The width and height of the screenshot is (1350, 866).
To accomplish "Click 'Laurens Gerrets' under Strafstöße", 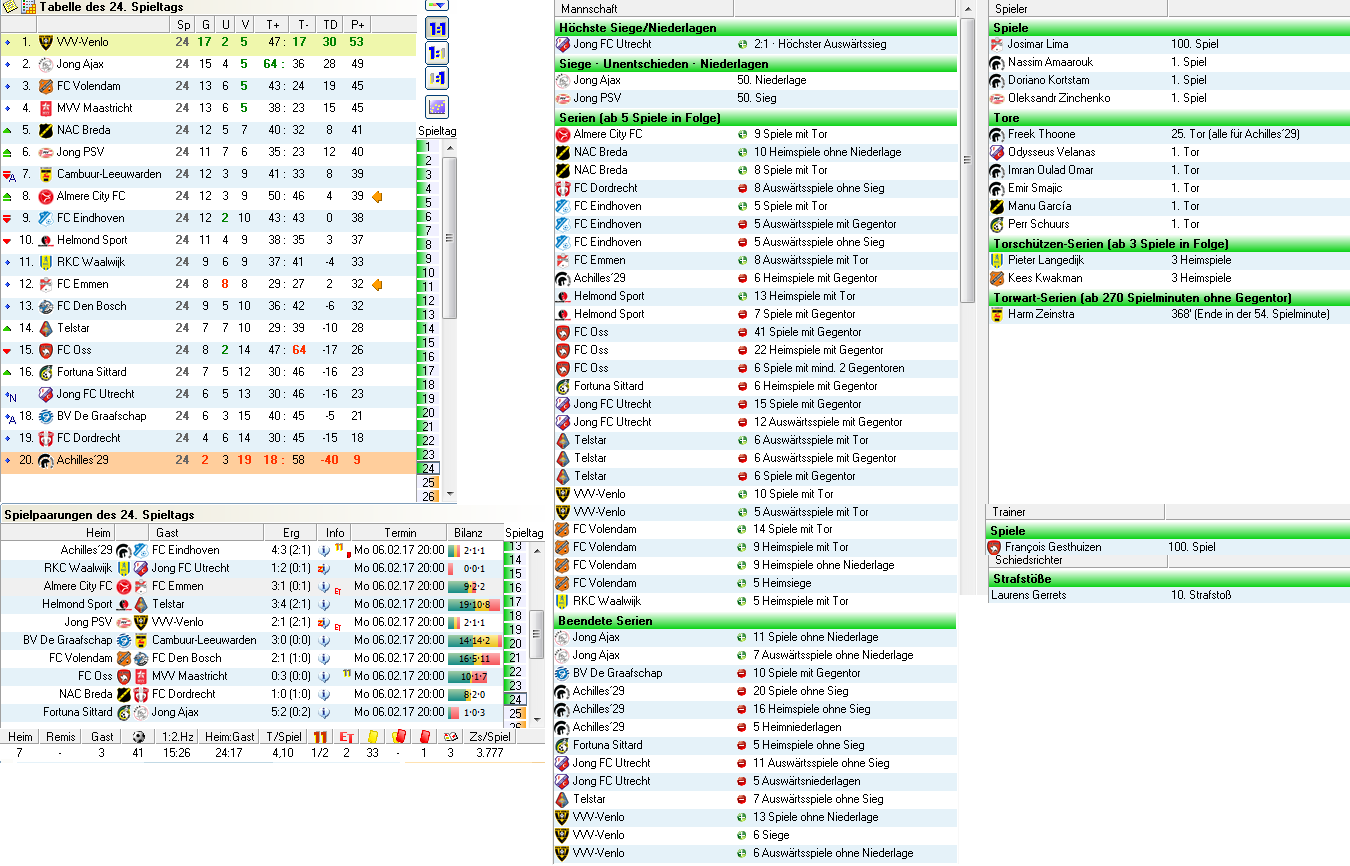I will 1028,595.
